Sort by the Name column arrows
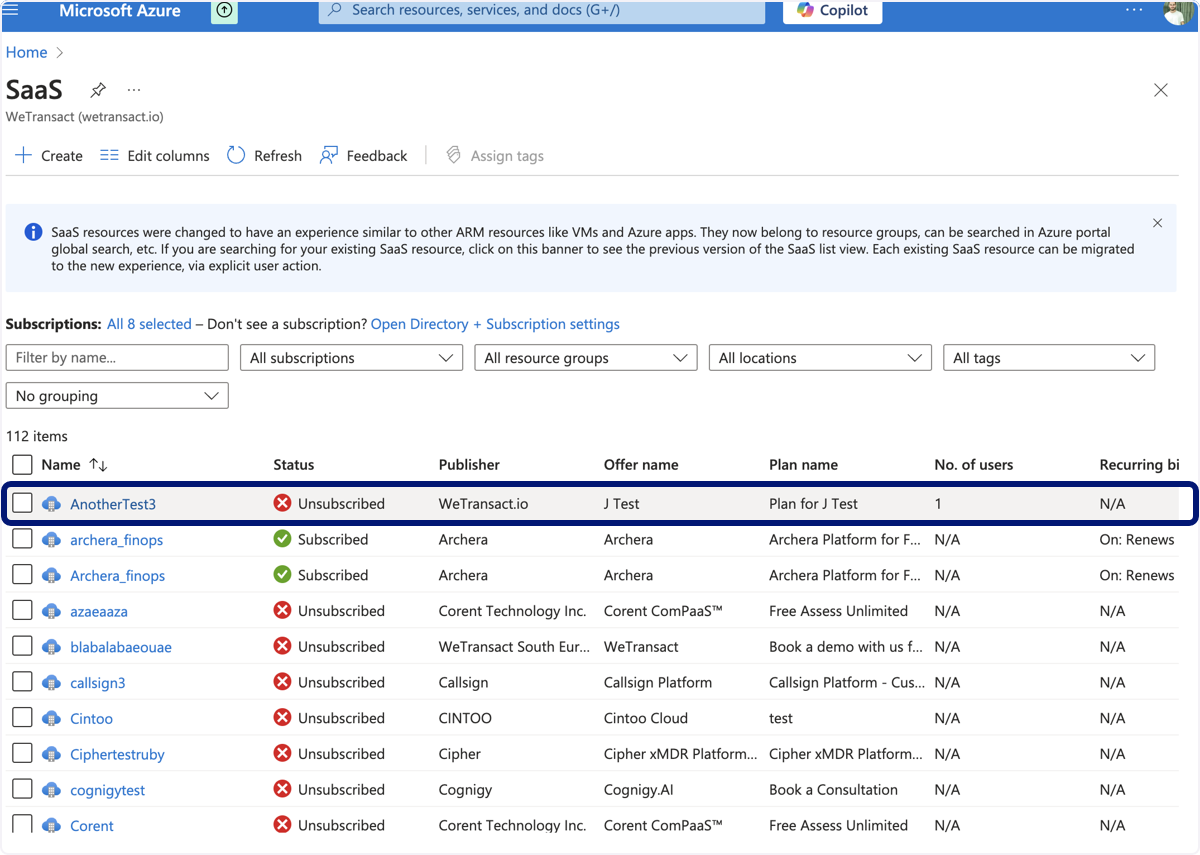 point(98,465)
